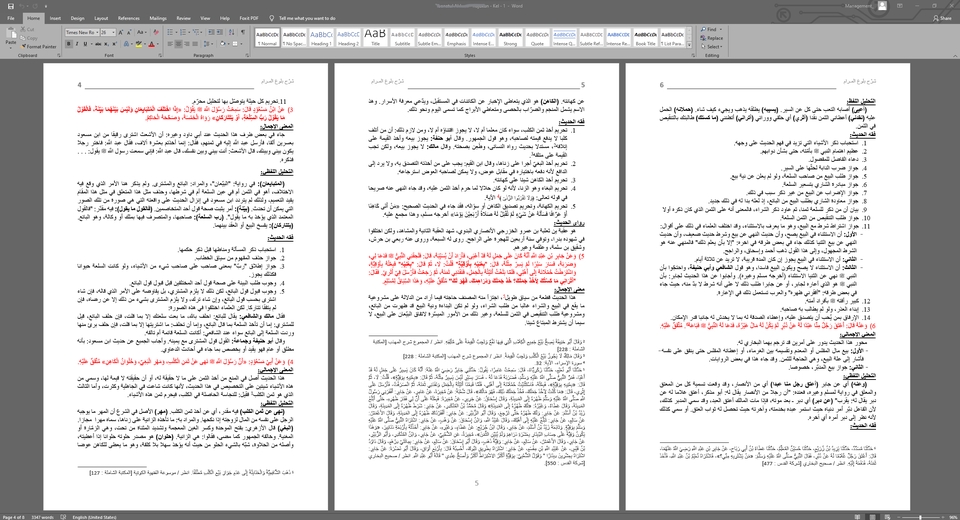960x520 pixels.
Task: Undo the last action
Action: (x=20, y=6)
